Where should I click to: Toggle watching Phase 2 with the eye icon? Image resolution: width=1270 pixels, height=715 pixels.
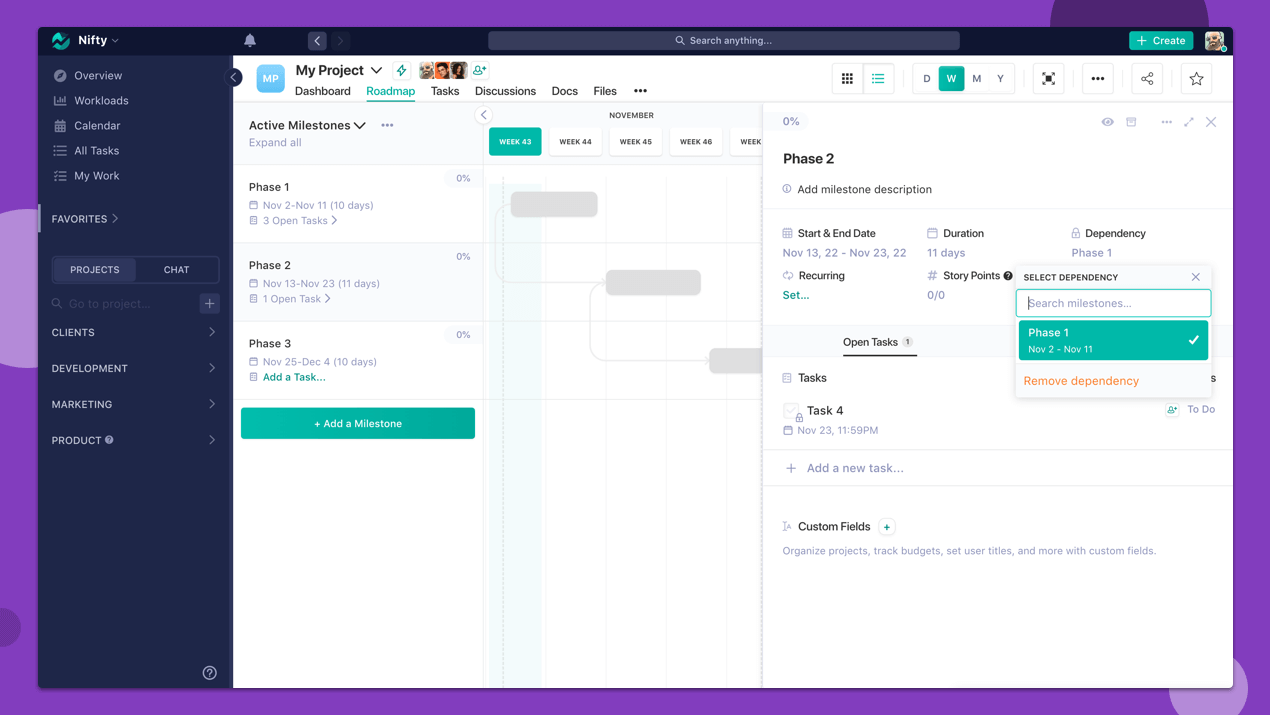click(x=1107, y=121)
